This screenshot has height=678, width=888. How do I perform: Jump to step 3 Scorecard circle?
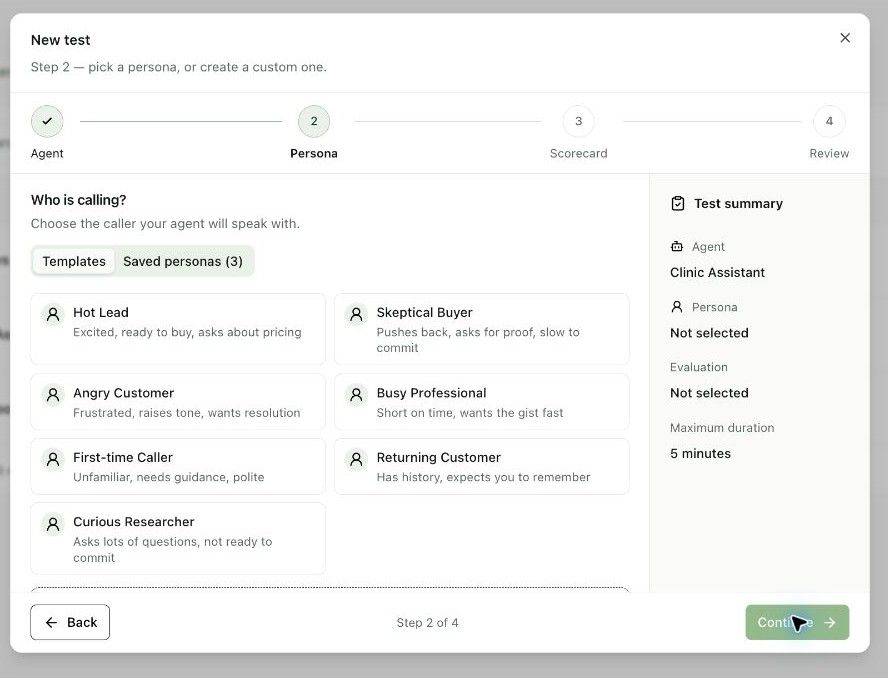pos(578,121)
